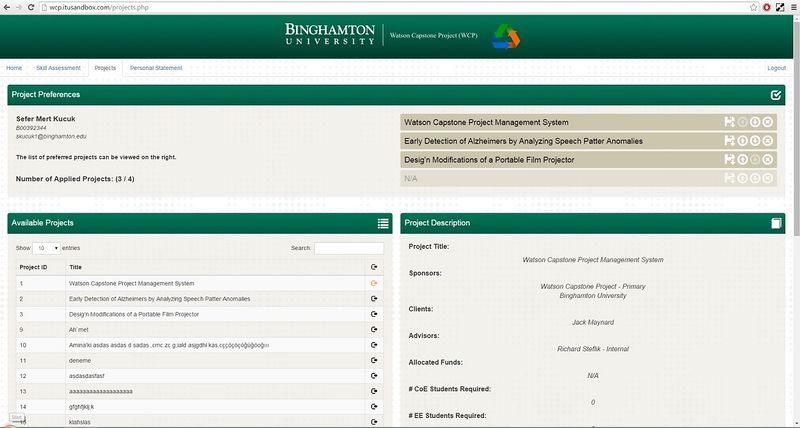The height and width of the screenshot is (428, 800).
Task: Click the Logout link
Action: point(776,68)
